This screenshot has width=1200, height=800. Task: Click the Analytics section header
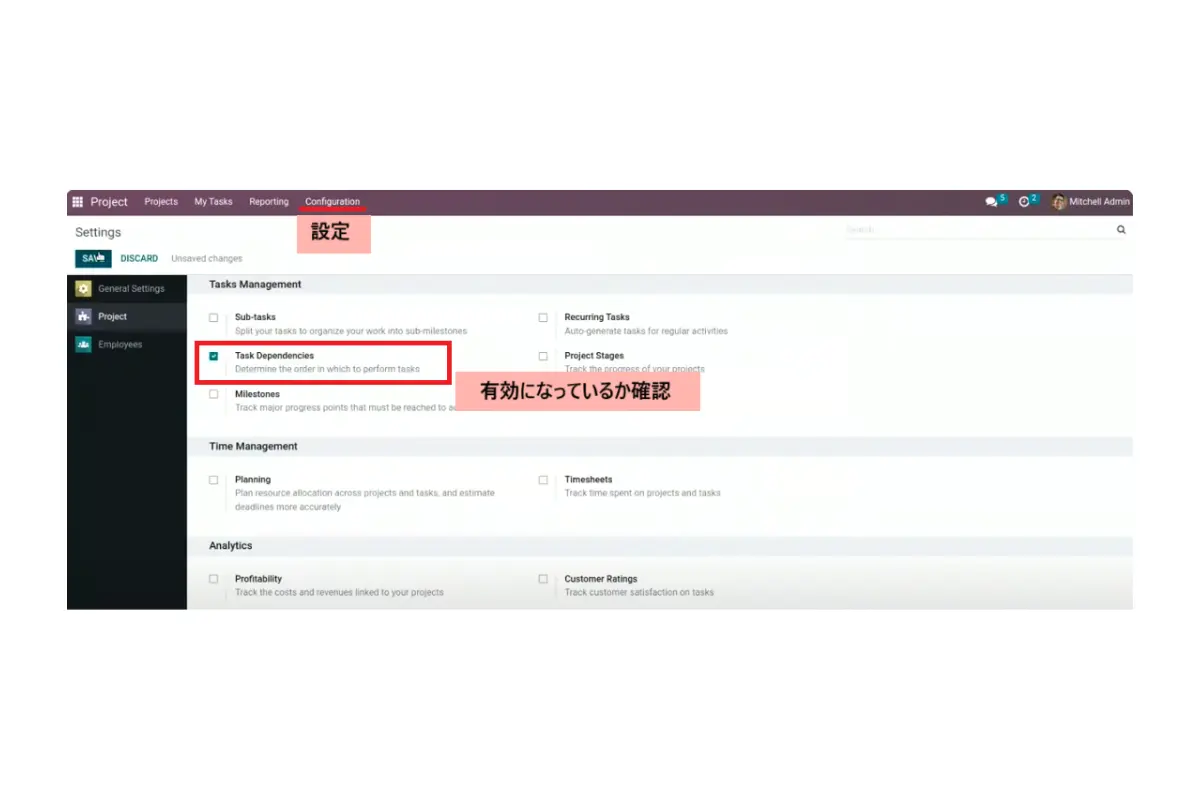[230, 546]
